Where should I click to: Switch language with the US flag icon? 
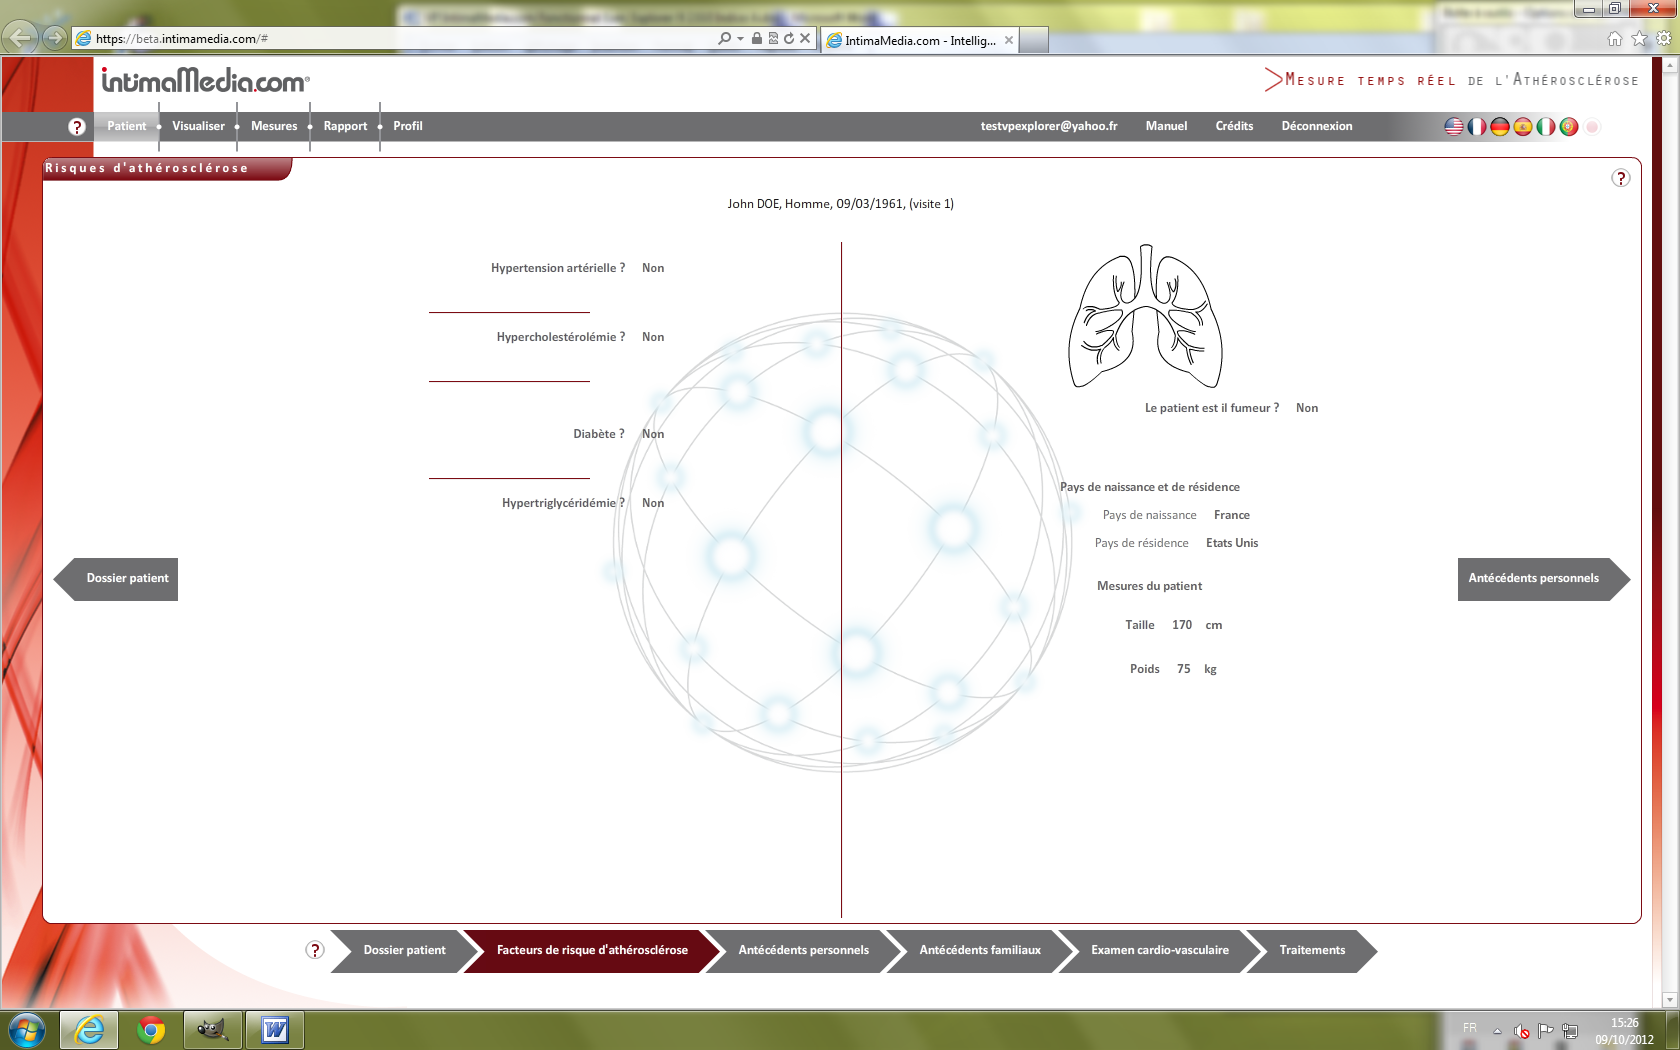pyautogui.click(x=1454, y=127)
